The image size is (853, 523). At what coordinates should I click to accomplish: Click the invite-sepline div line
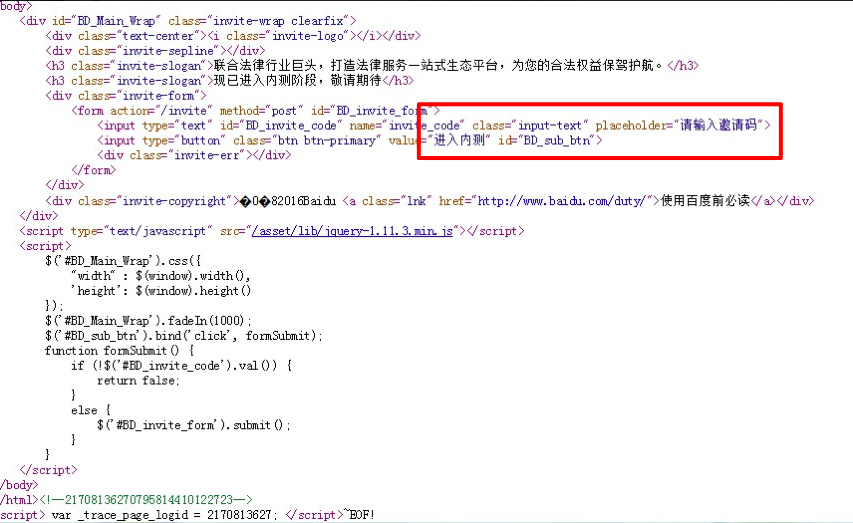tap(155, 51)
